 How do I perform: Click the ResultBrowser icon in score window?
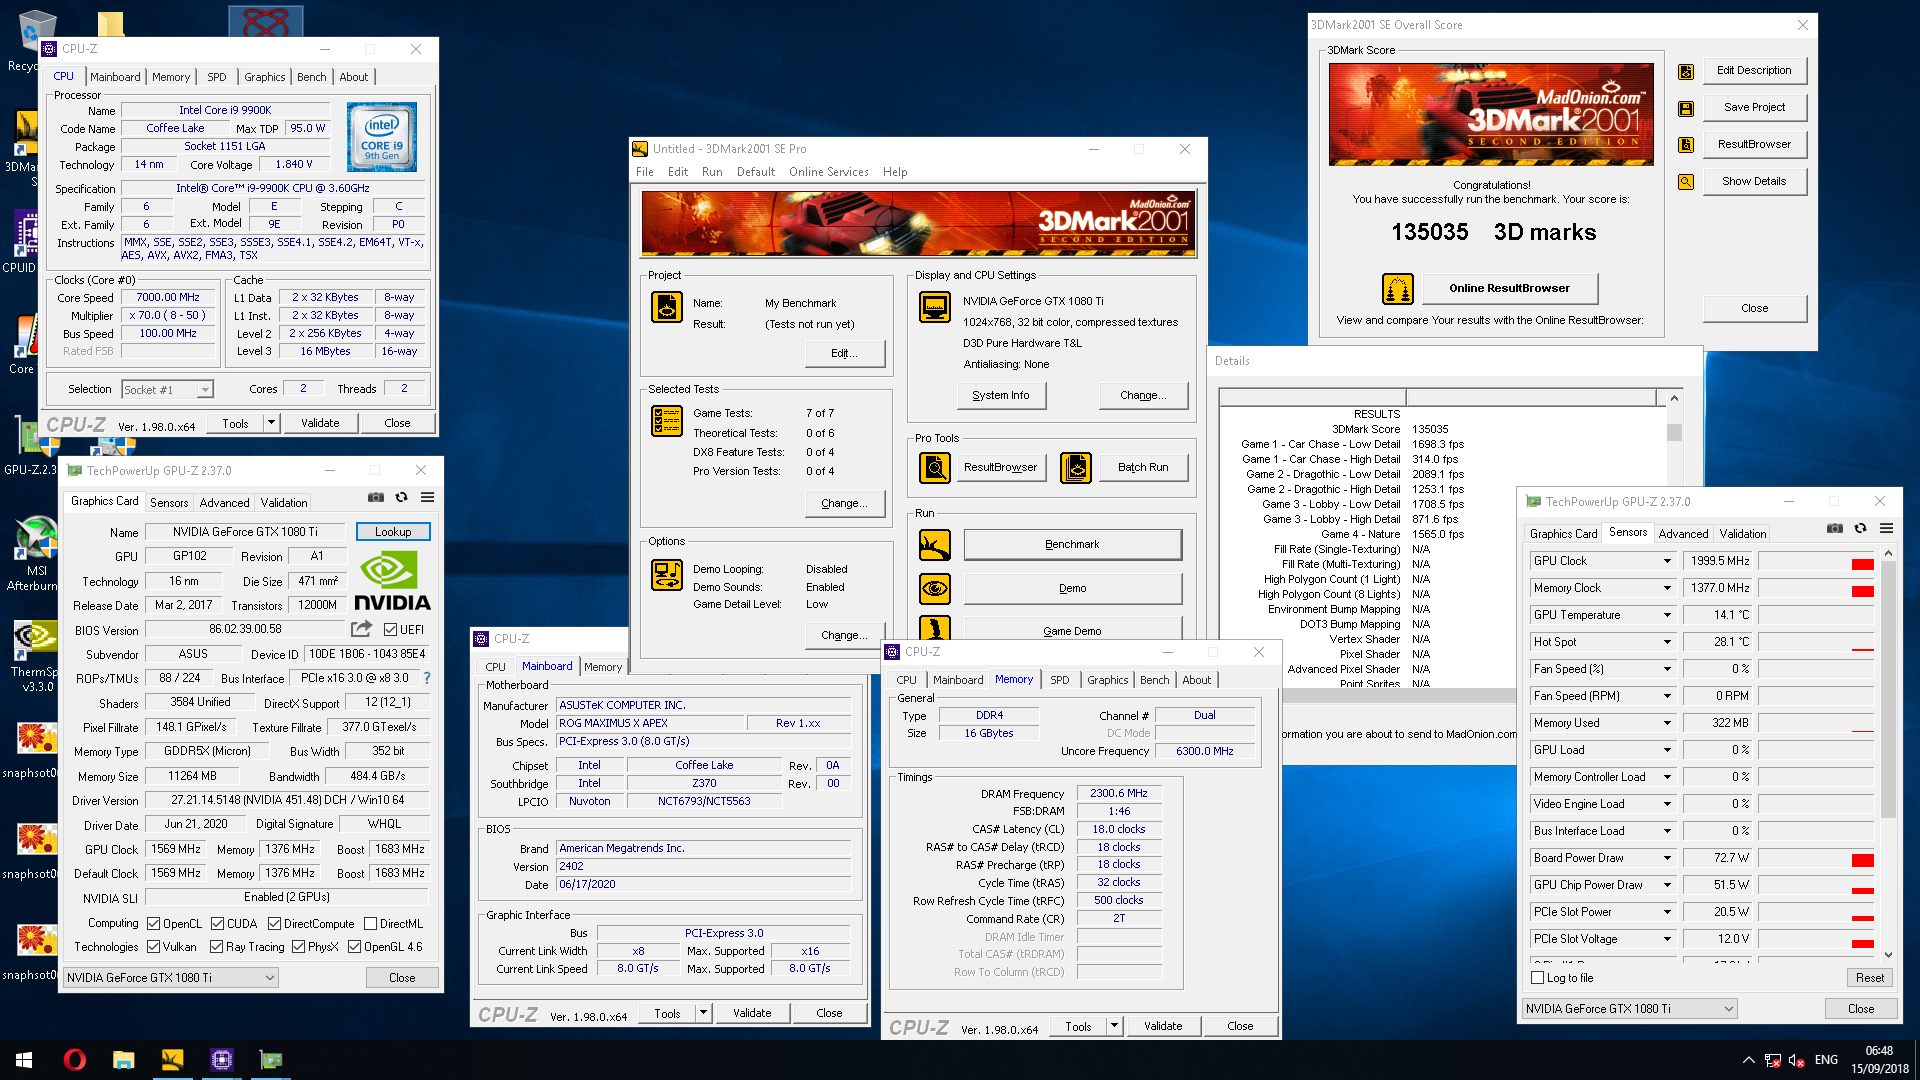coord(1686,145)
